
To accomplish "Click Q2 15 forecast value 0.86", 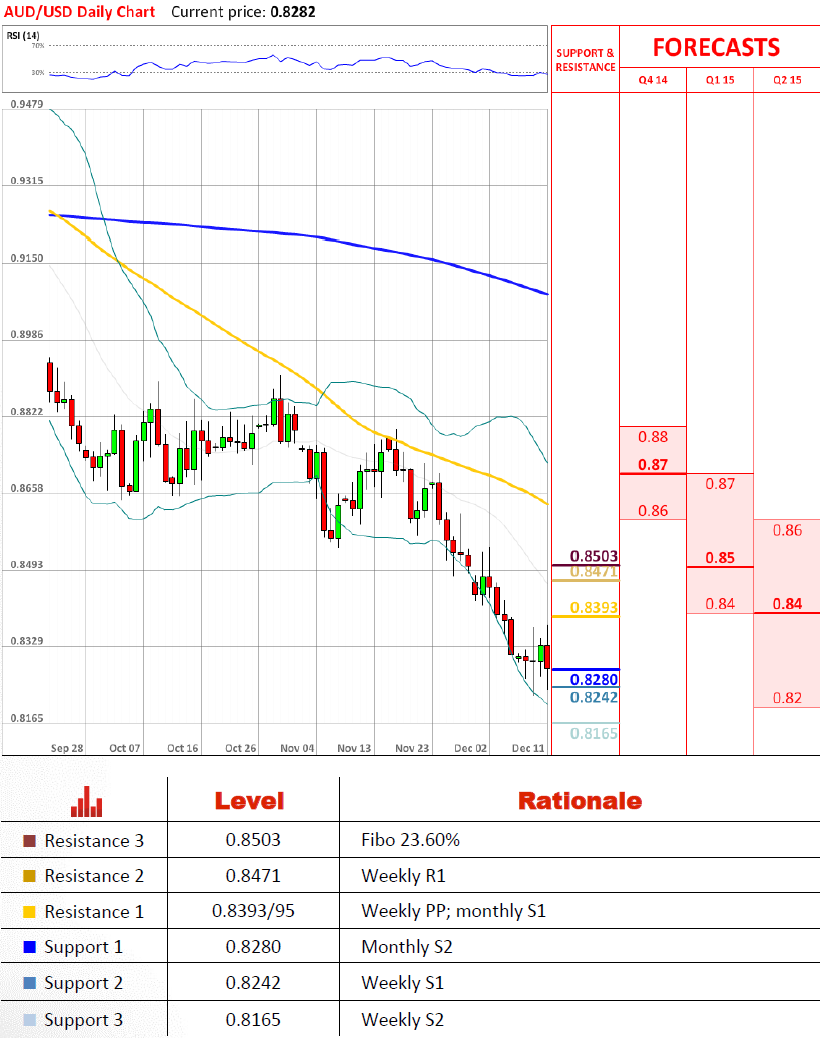I will (787, 530).
